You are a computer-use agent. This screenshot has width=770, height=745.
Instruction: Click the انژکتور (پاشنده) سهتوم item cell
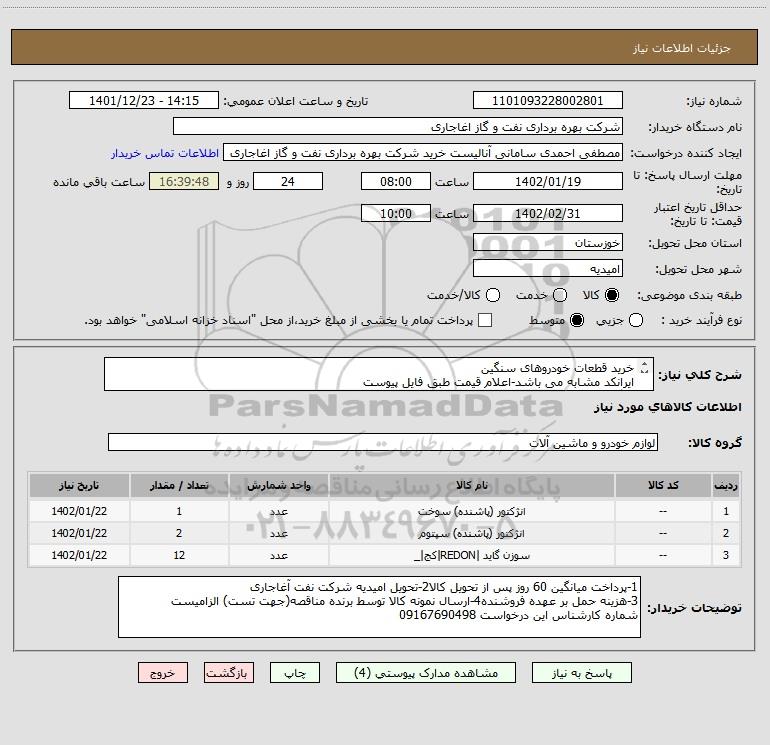tap(471, 533)
